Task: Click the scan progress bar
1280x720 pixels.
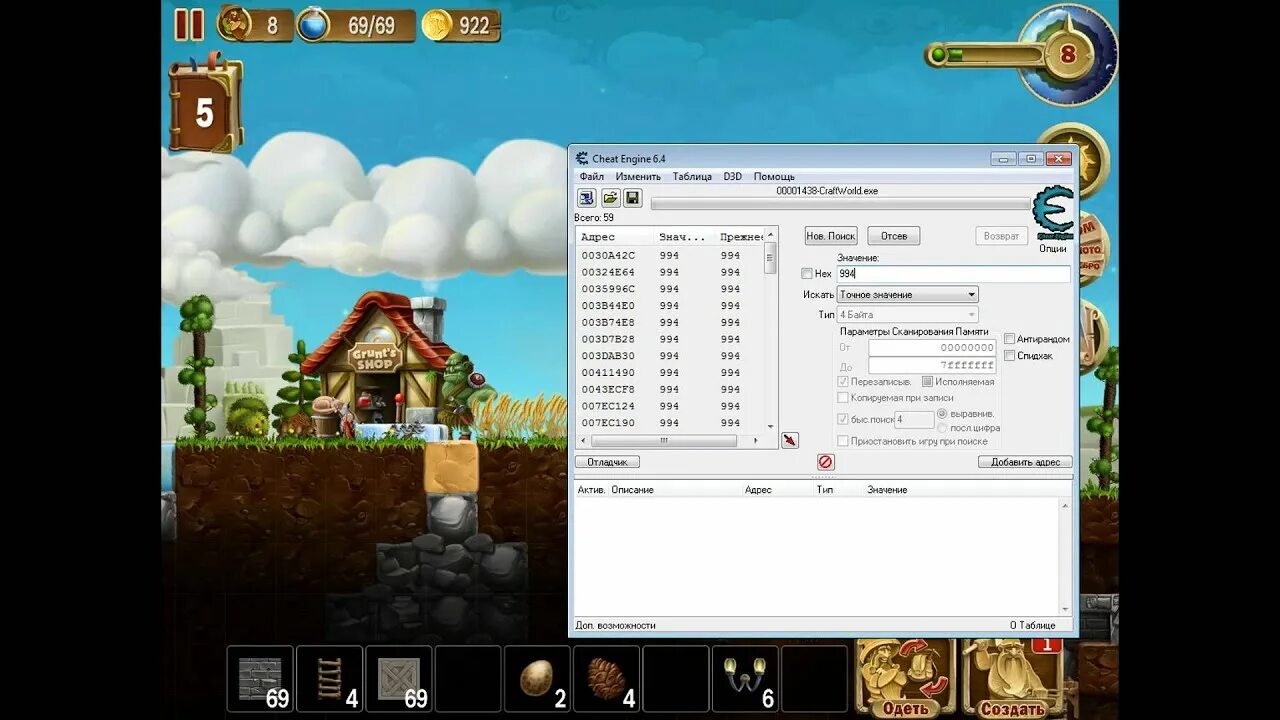Action: pyautogui.click(x=840, y=204)
